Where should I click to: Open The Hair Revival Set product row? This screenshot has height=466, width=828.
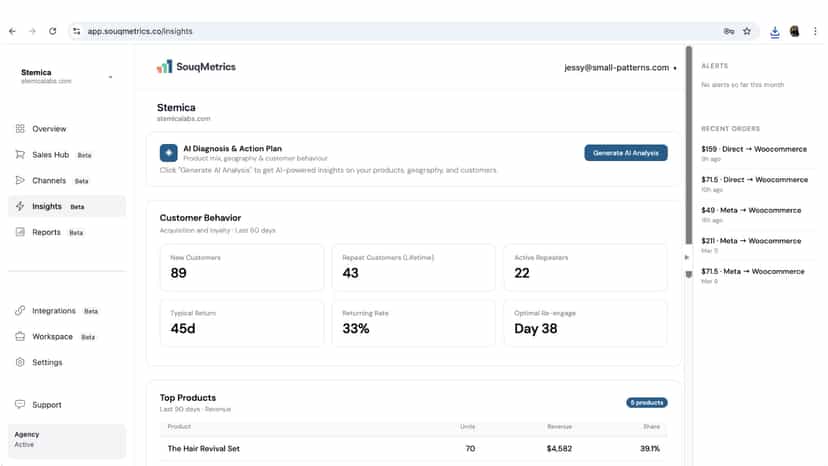tap(413, 449)
